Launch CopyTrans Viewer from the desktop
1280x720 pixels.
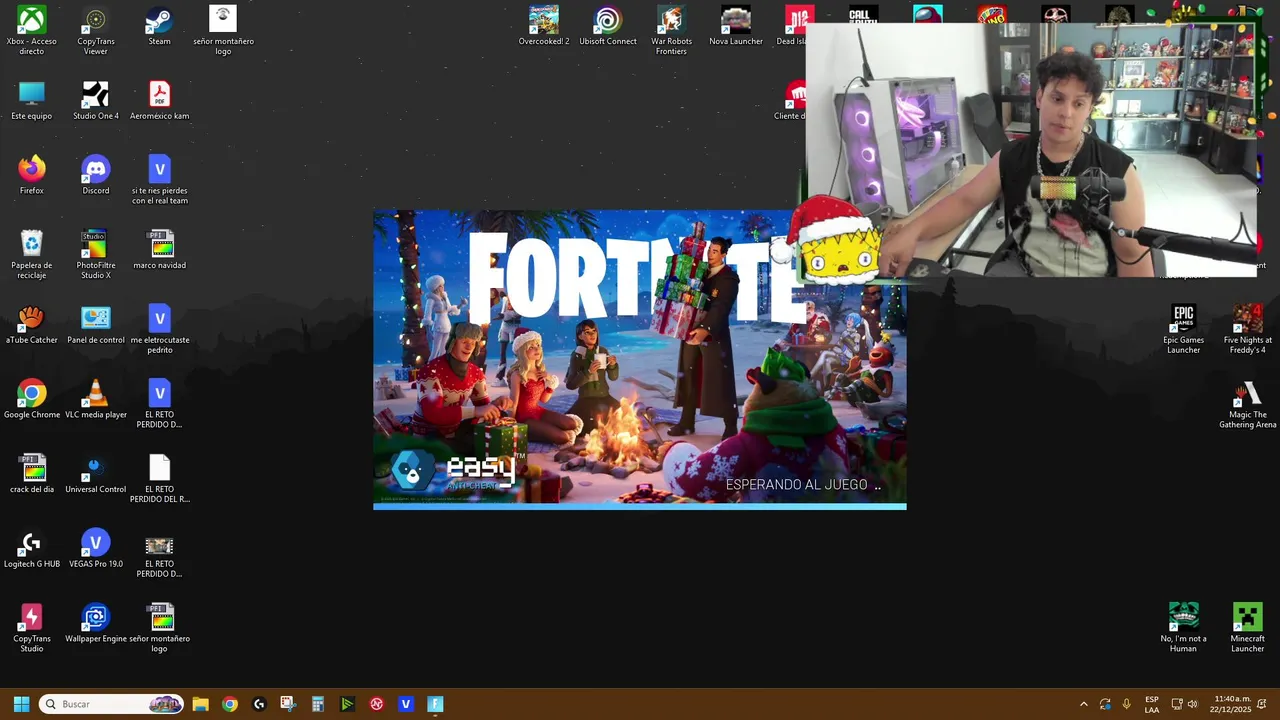click(95, 31)
